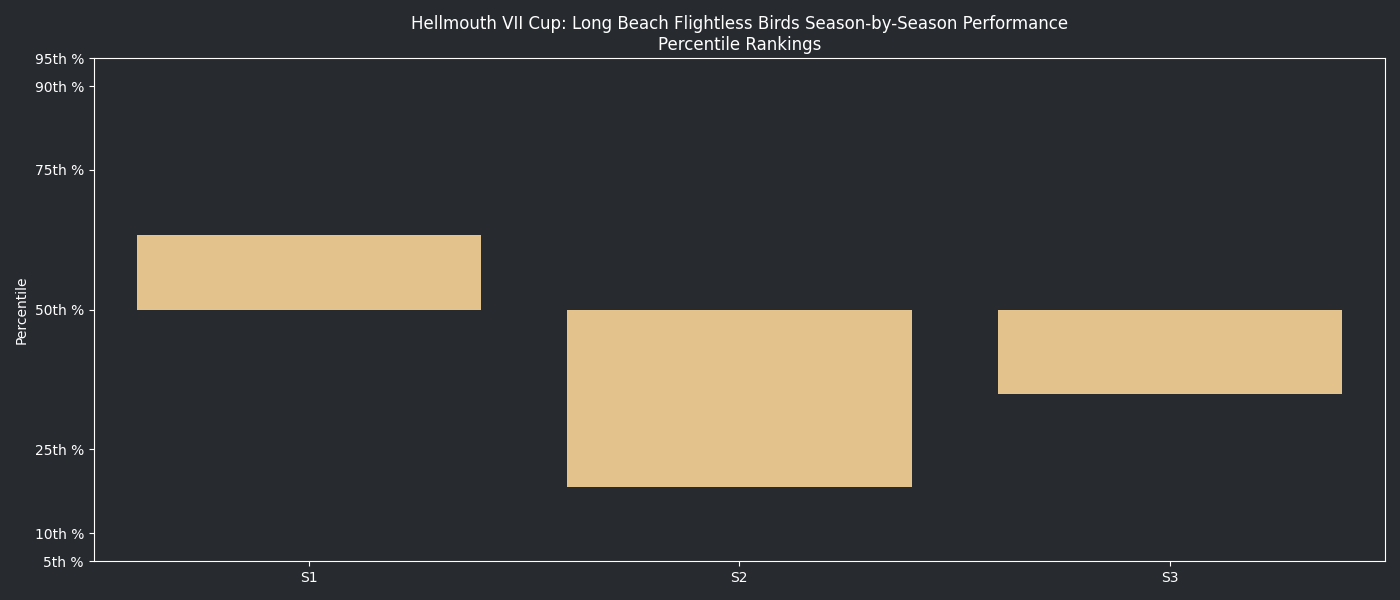Image resolution: width=1400 pixels, height=600 pixels.
Task: Click the y-axis tick mark beside 75th %
Action: [x=91, y=171]
